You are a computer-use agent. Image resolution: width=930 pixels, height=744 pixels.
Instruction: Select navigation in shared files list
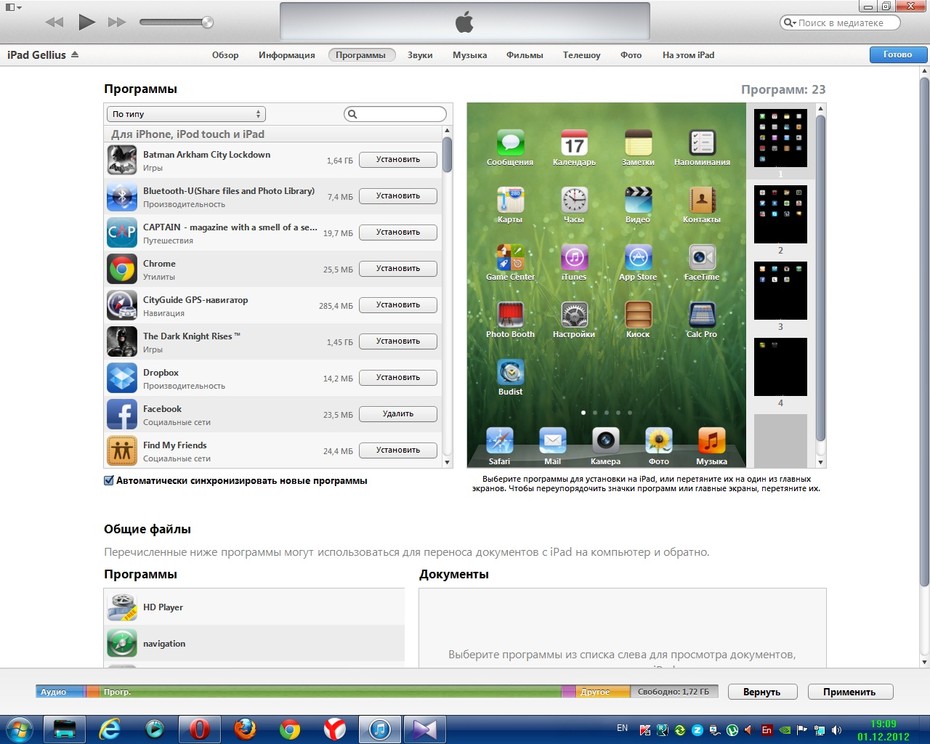point(254,643)
